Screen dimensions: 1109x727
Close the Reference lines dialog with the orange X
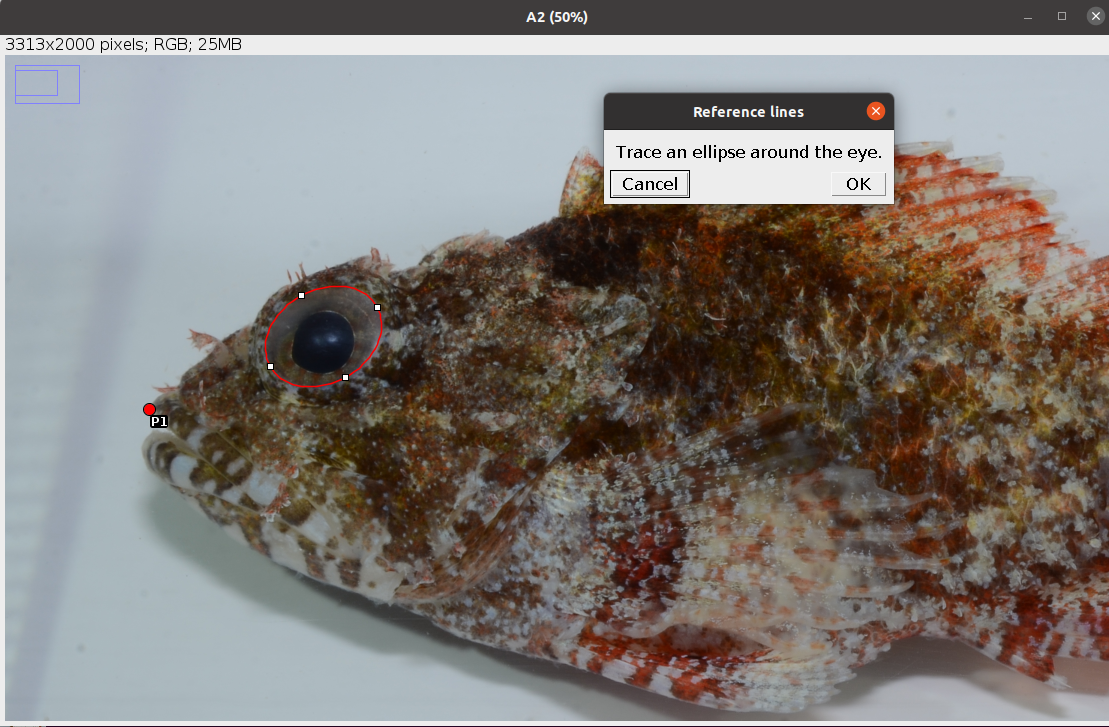coord(876,111)
